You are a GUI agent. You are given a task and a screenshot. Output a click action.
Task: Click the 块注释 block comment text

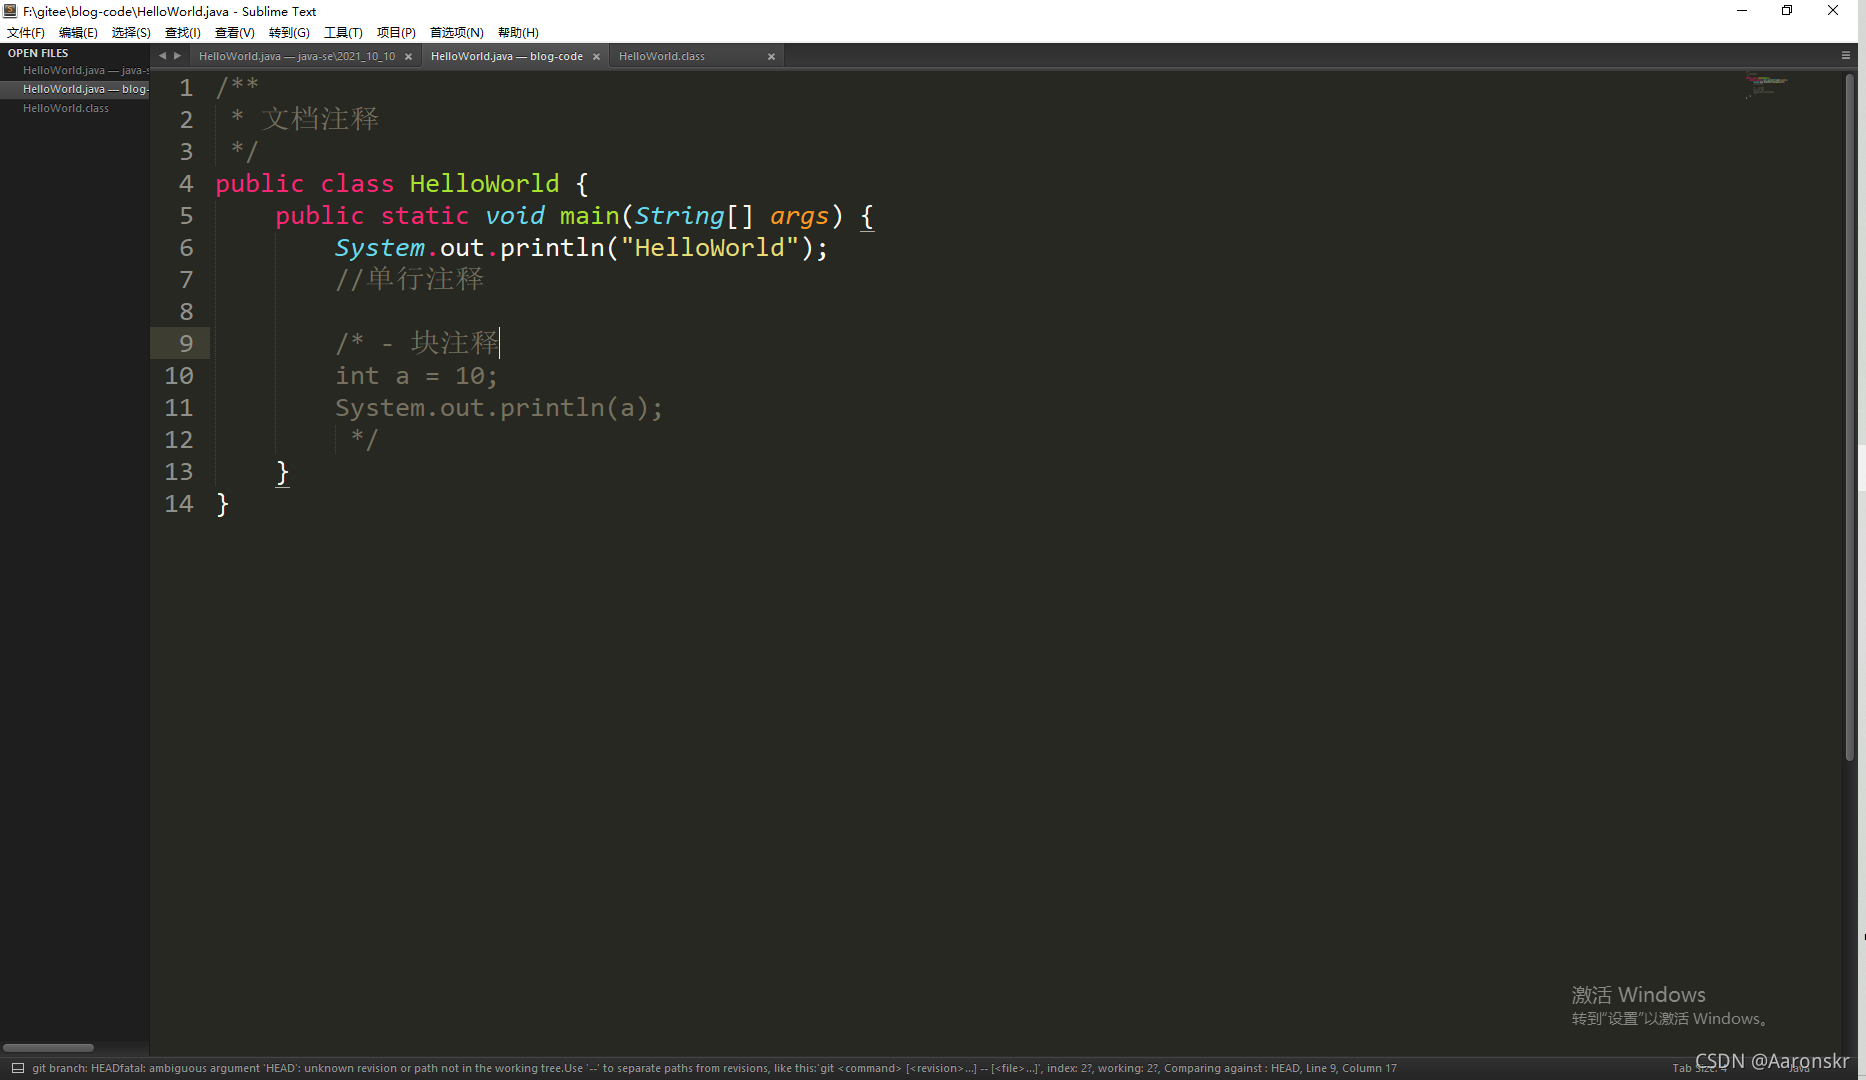point(455,343)
